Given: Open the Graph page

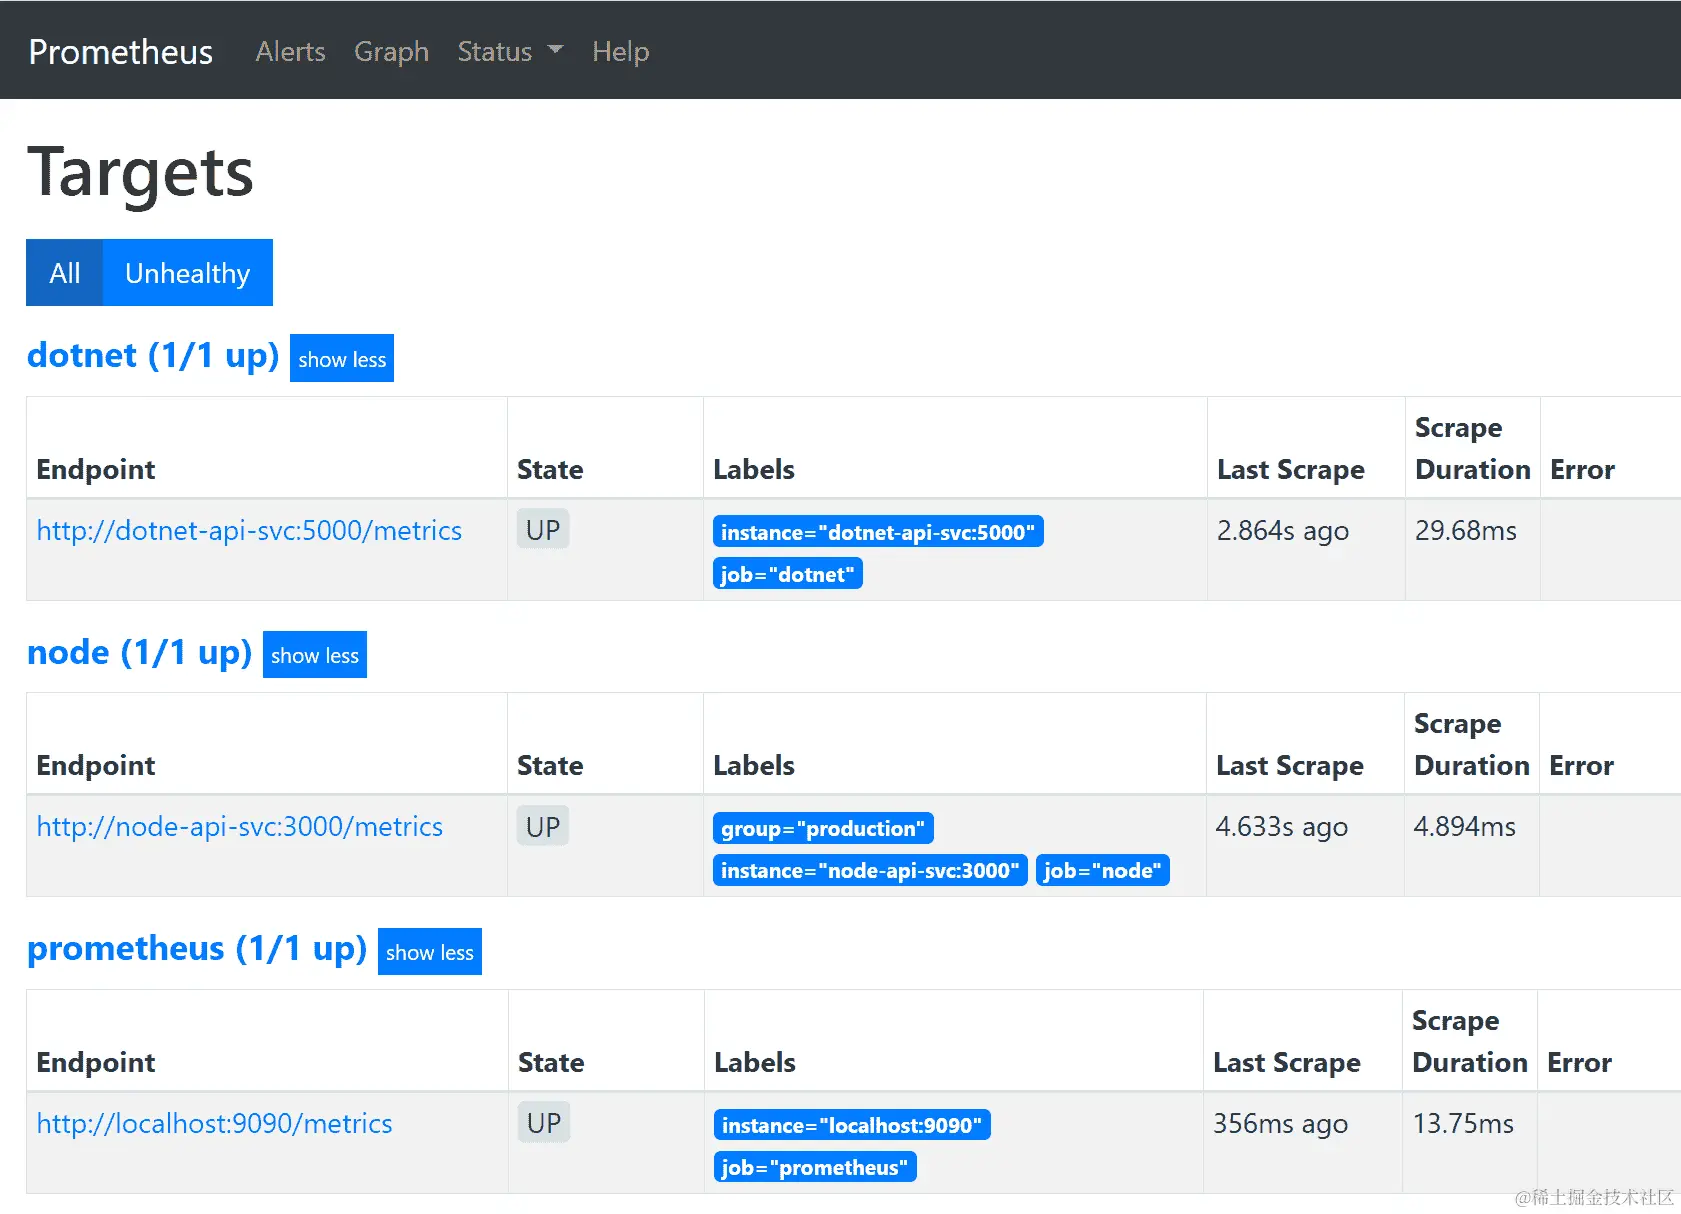Looking at the screenshot, I should tap(391, 51).
